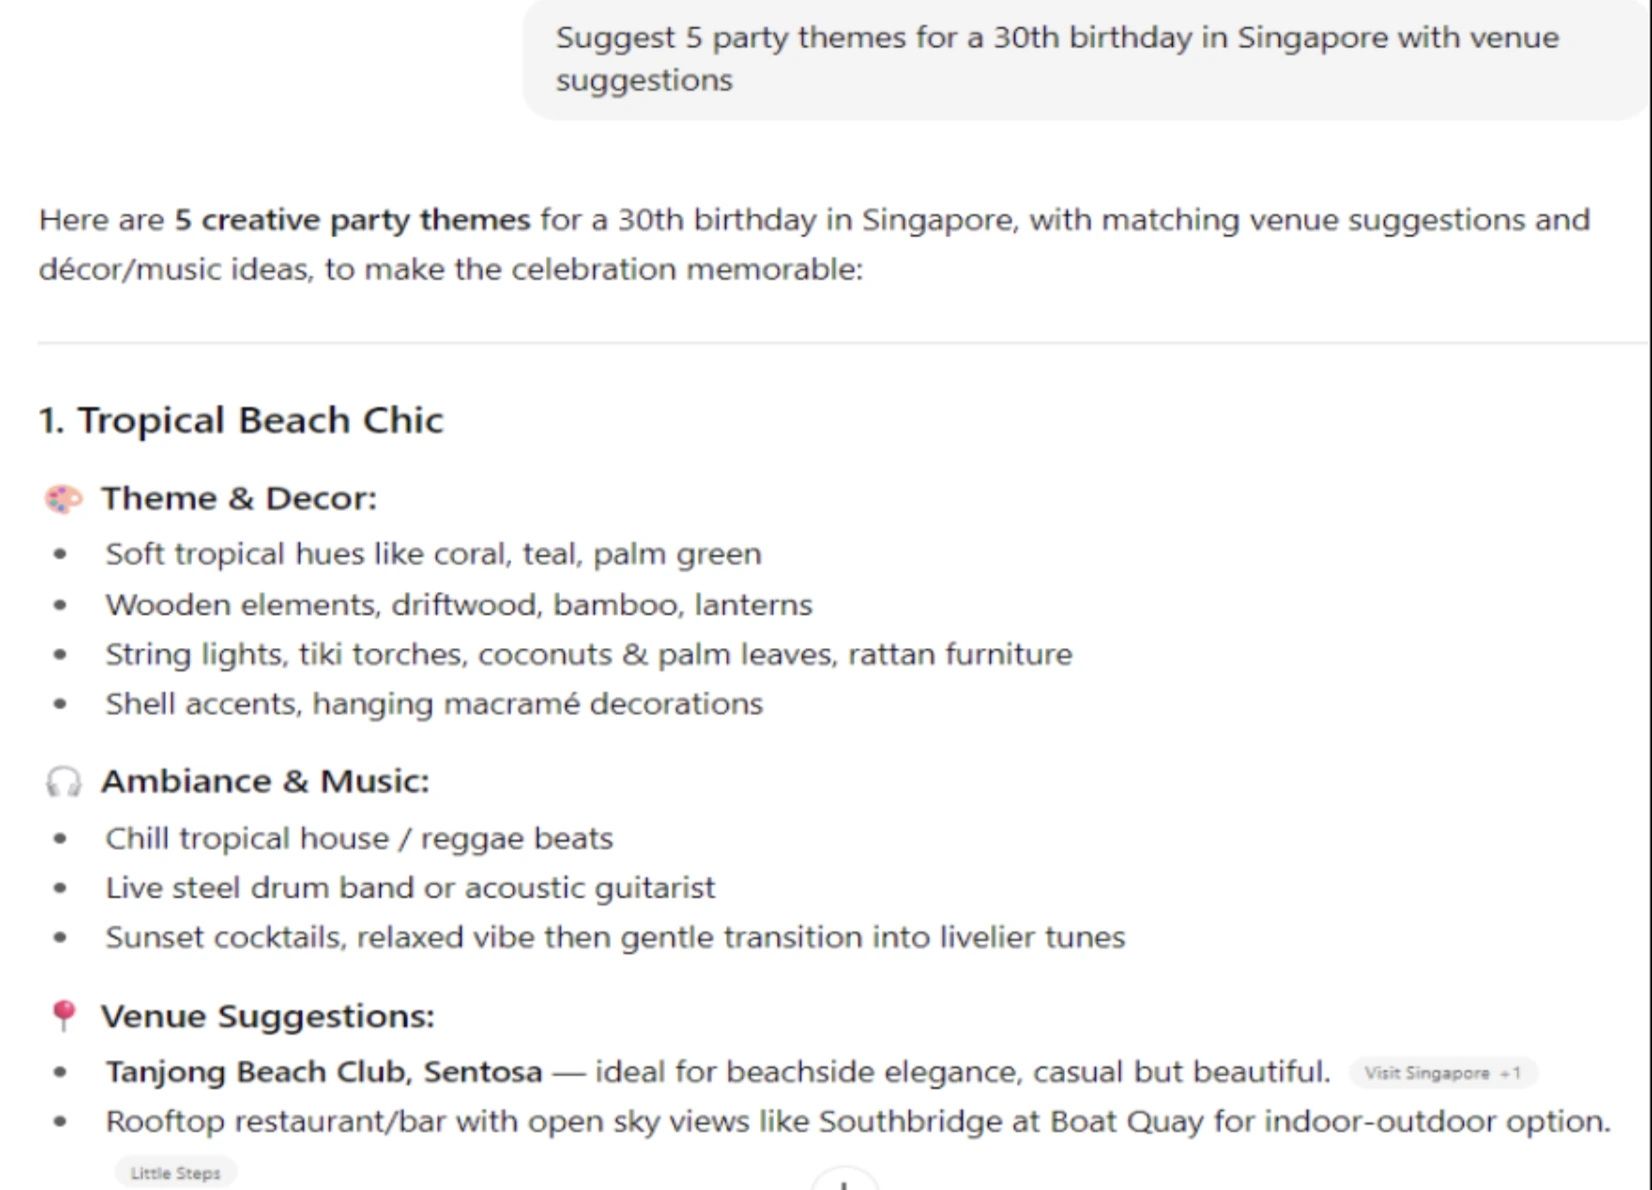Click the Wooden elements, driftwood bullet line
The image size is (1652, 1190).
(x=459, y=605)
